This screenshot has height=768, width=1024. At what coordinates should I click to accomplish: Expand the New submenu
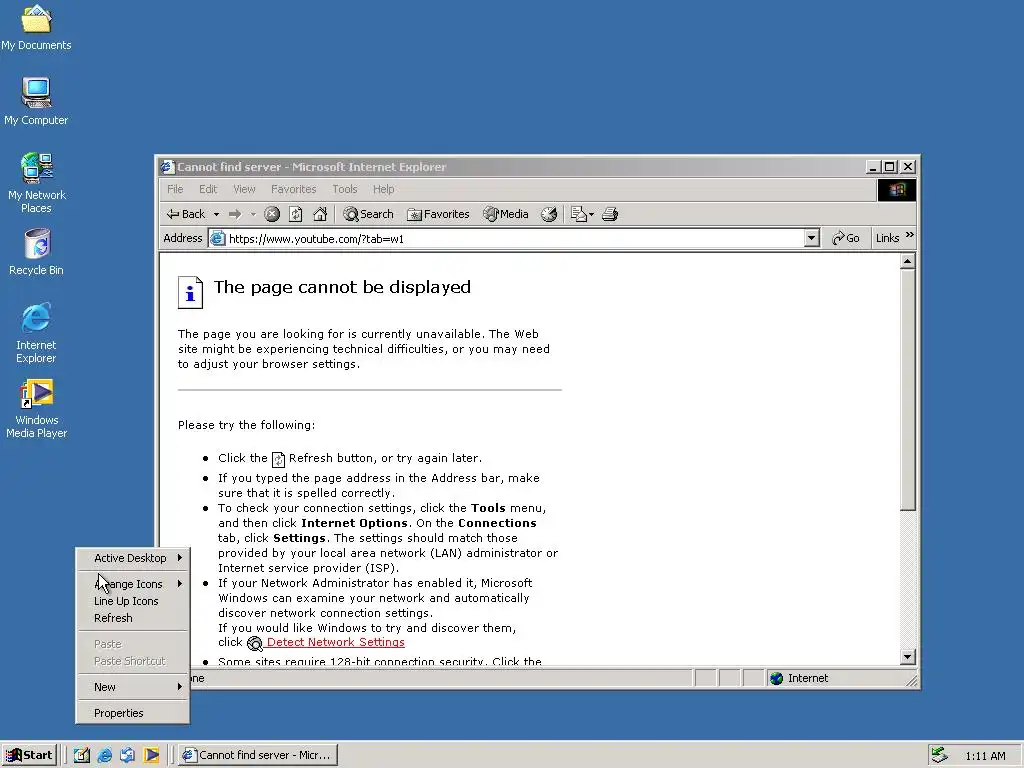point(133,687)
